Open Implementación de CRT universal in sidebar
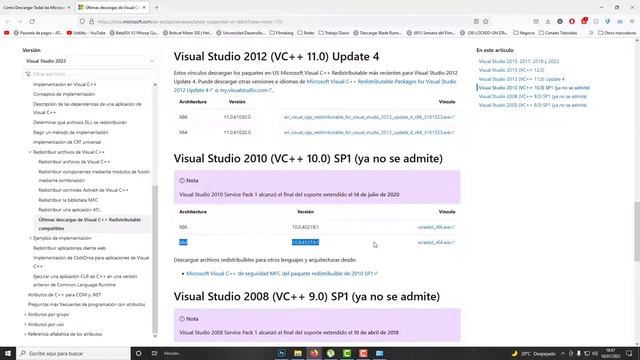640x360 pixels. tap(67, 142)
